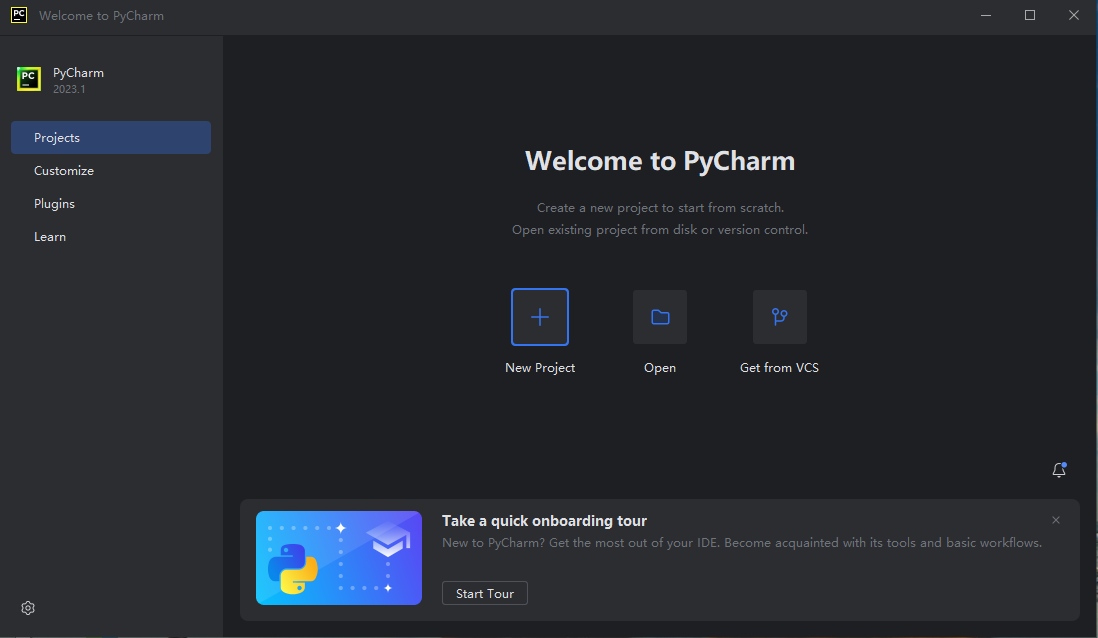Click the "New Project" text label

click(x=540, y=368)
